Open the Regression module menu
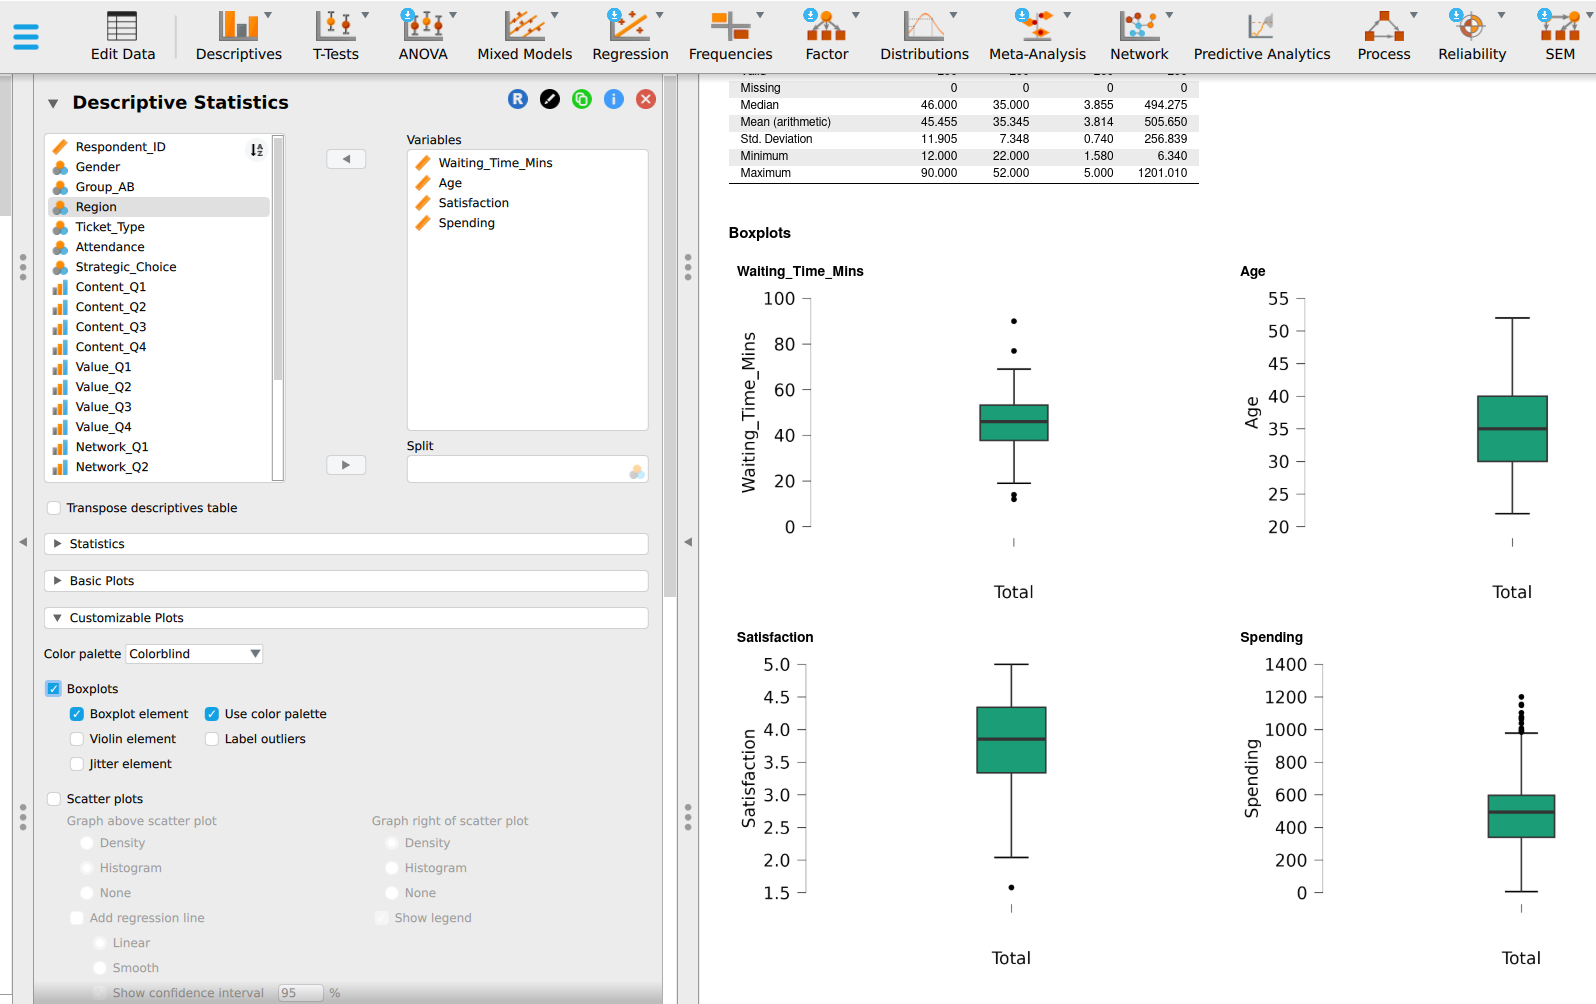The width and height of the screenshot is (1596, 1004). coord(630,36)
